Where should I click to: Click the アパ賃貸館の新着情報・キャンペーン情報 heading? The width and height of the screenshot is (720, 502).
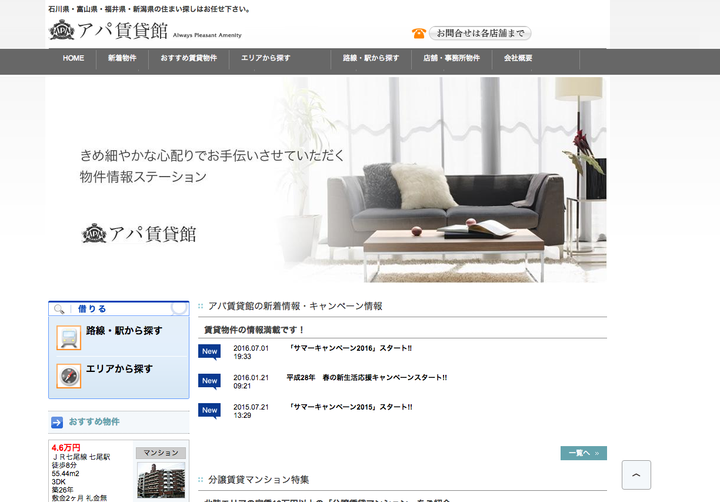[x=295, y=306]
